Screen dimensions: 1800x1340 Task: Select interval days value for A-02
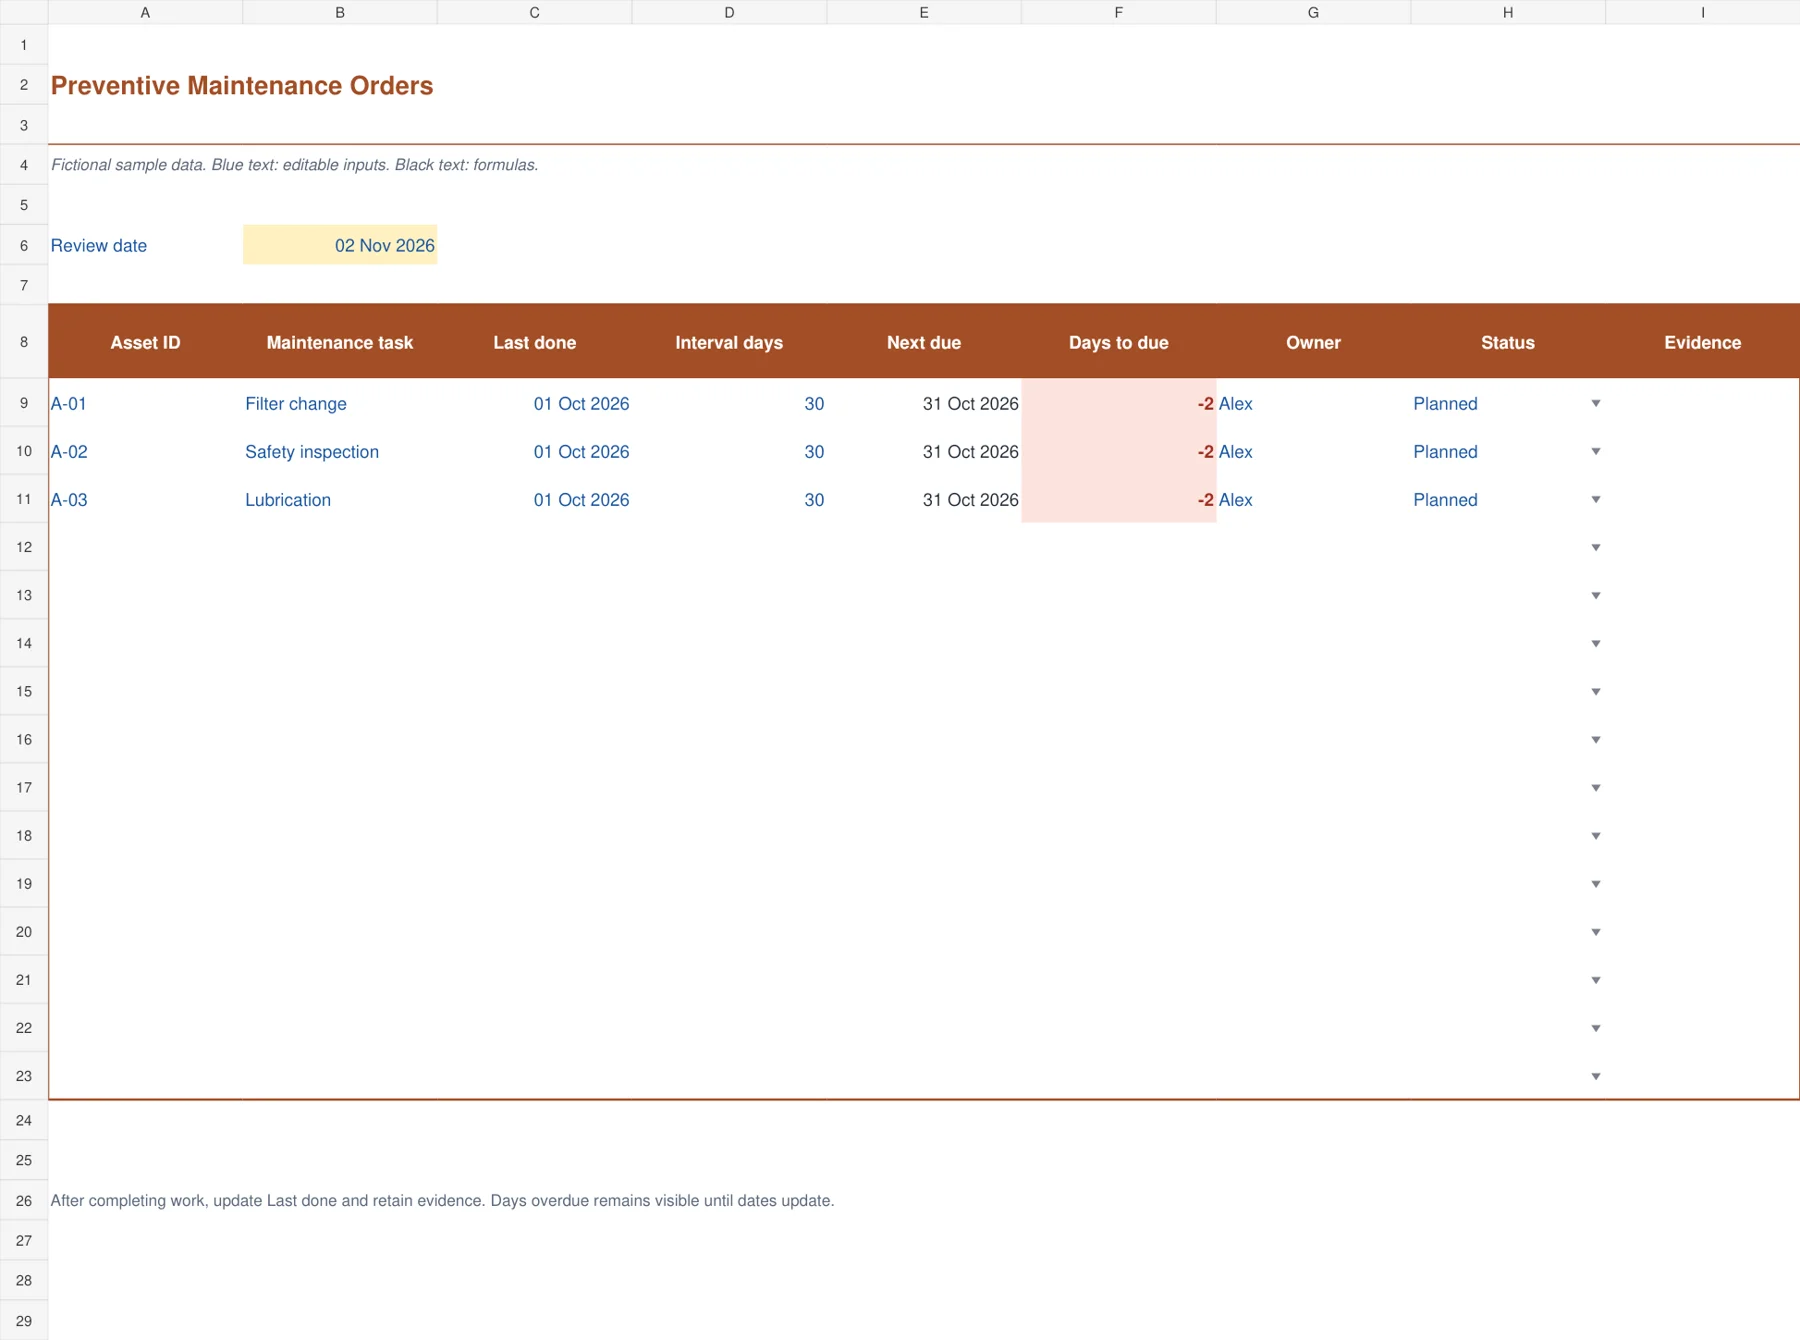point(729,451)
